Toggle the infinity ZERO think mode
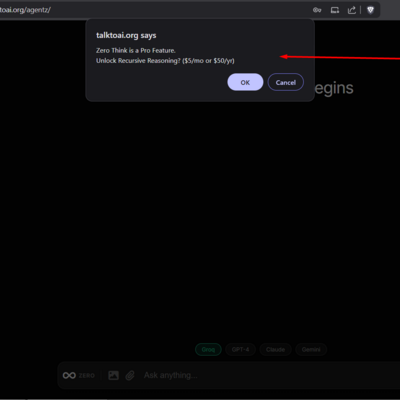The image size is (400, 400). pyautogui.click(x=79, y=375)
